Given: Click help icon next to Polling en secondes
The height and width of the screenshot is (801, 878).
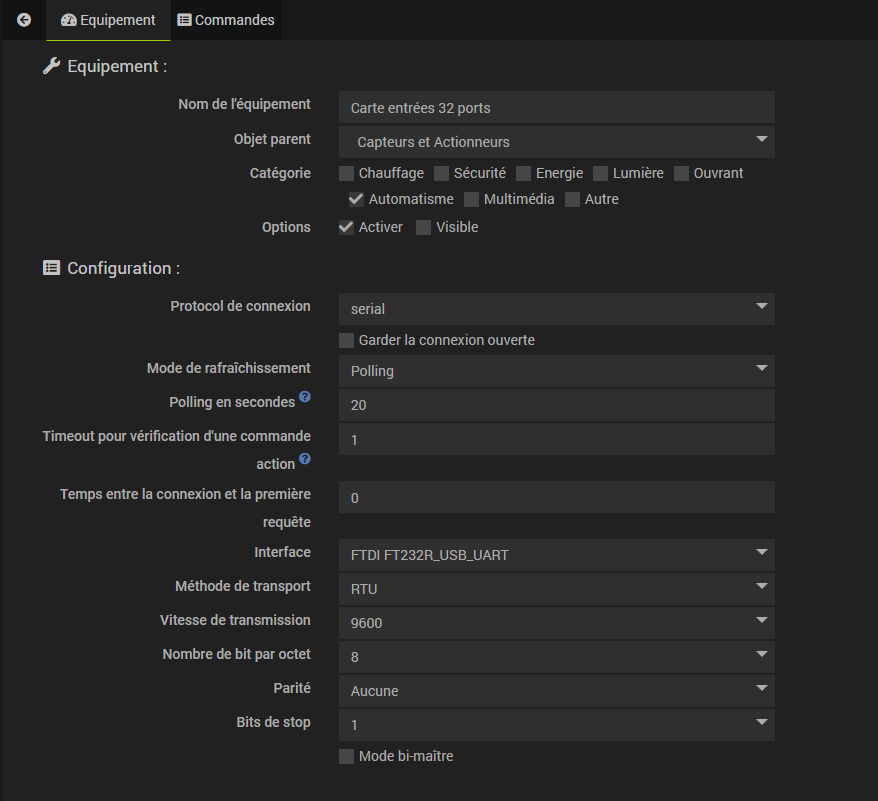Looking at the screenshot, I should pos(305,397).
